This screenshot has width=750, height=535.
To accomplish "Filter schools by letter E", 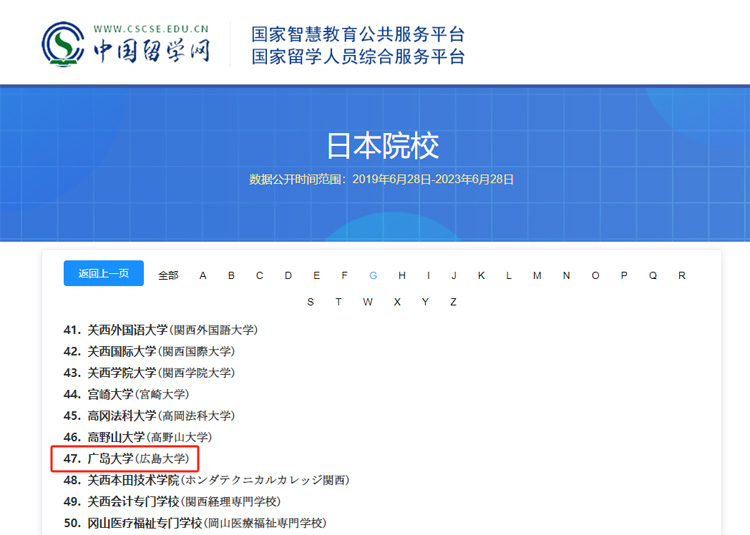I will click(316, 275).
